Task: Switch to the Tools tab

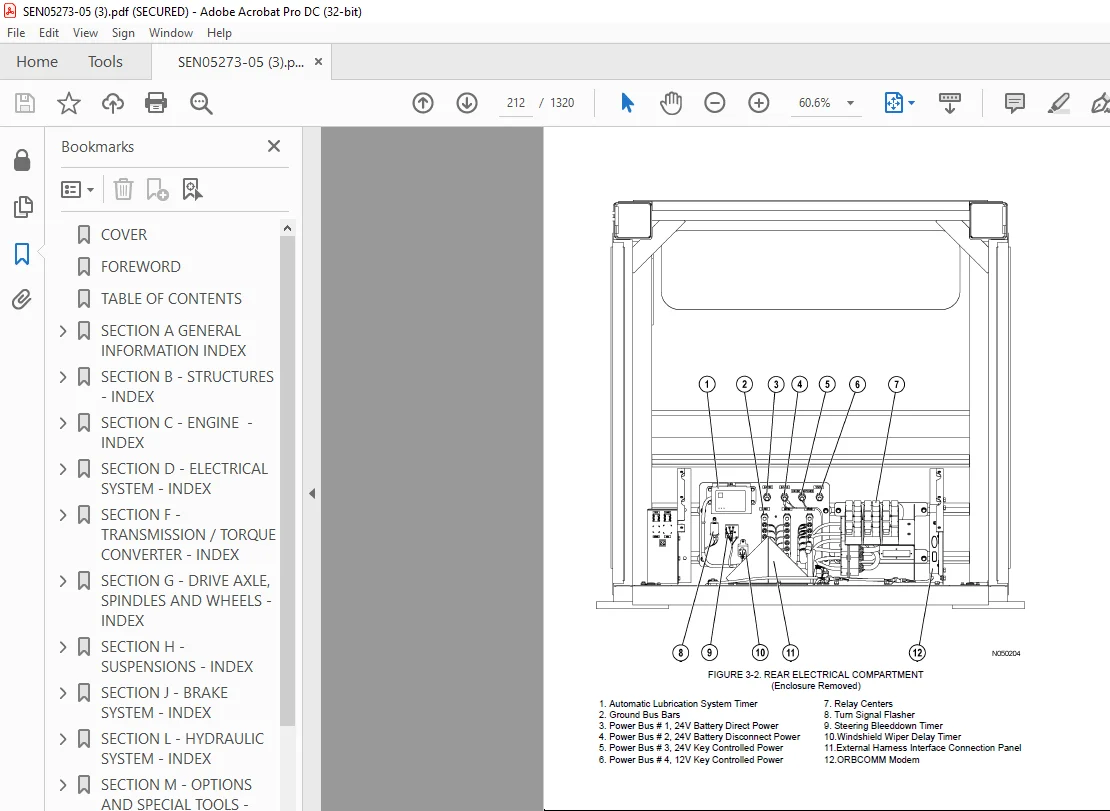Action: pos(105,62)
